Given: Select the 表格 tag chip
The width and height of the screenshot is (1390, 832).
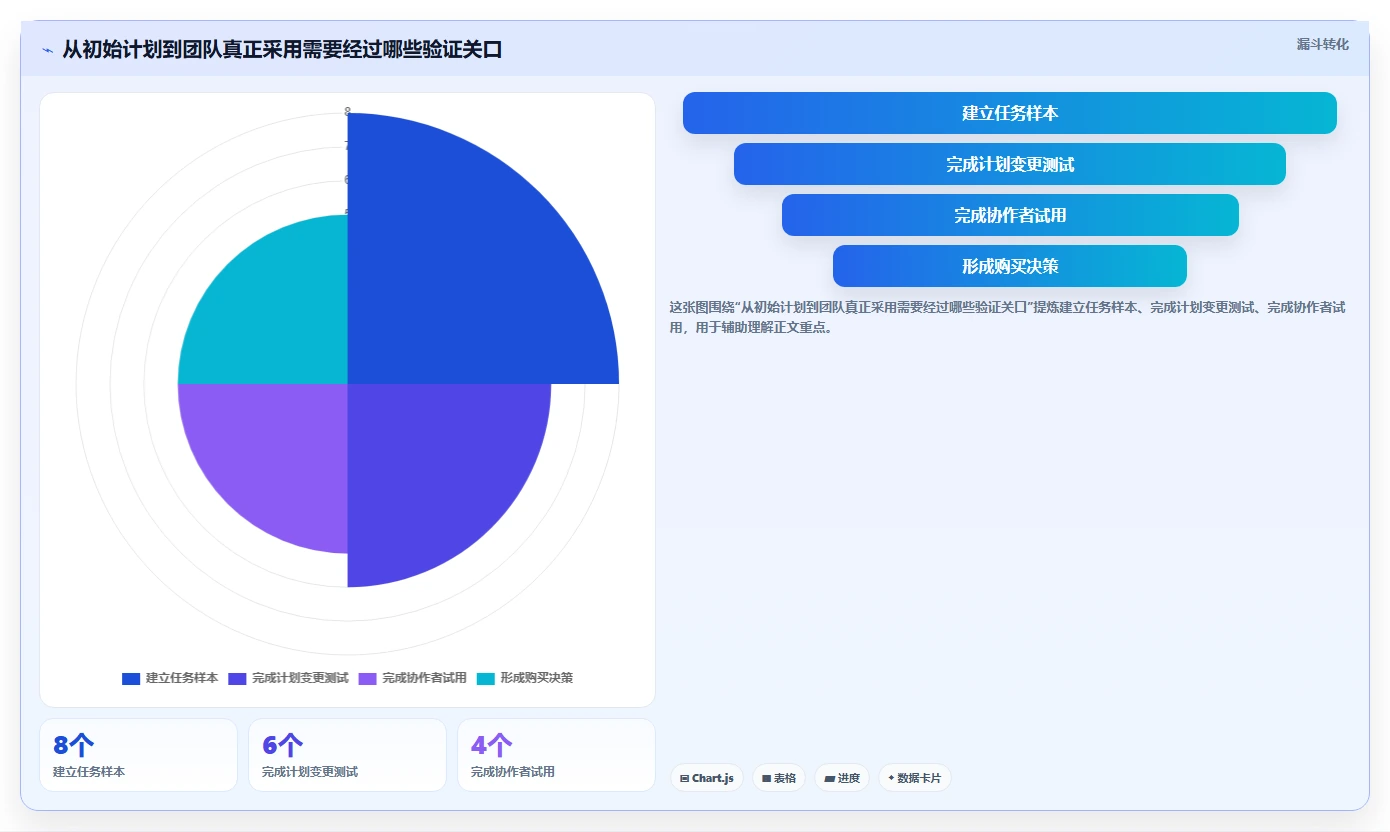Looking at the screenshot, I should coord(779,778).
